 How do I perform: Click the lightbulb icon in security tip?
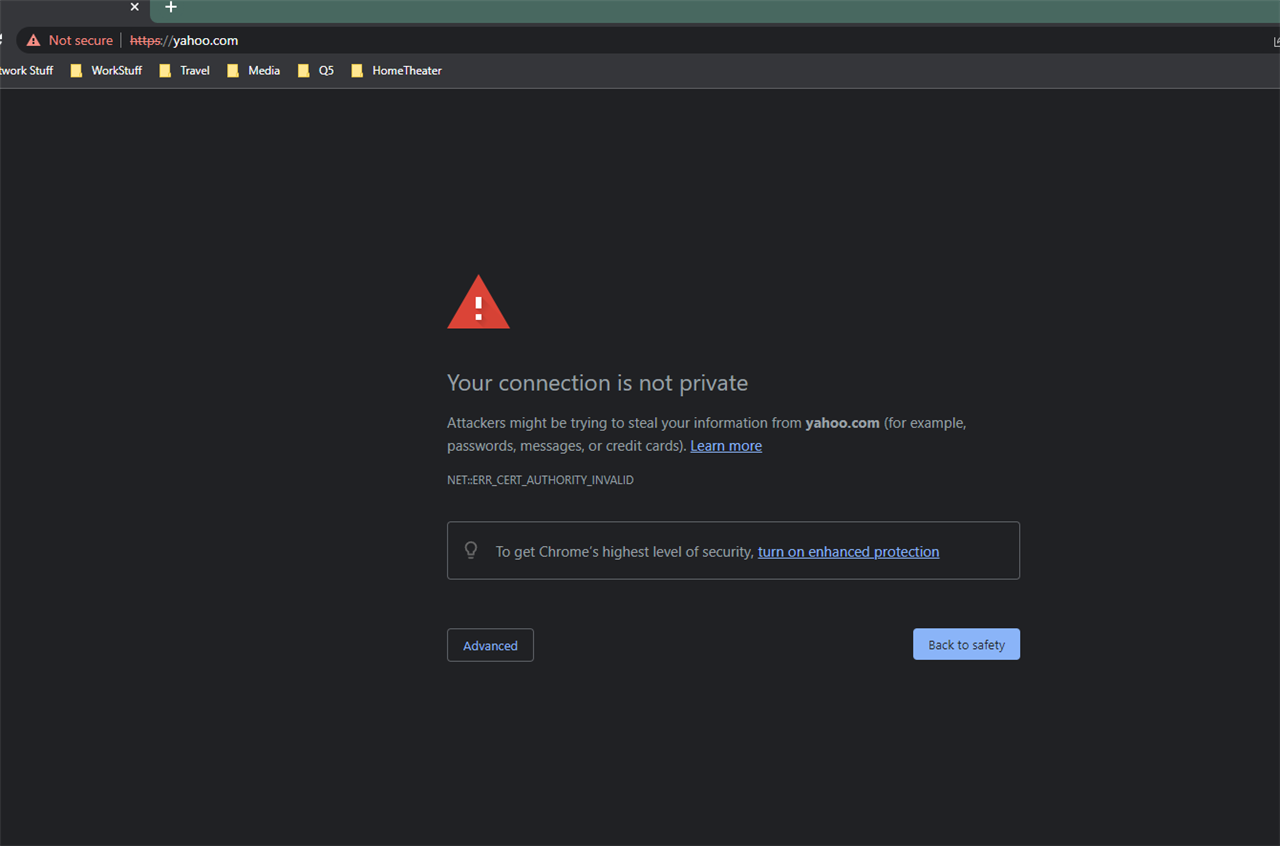[x=471, y=550]
